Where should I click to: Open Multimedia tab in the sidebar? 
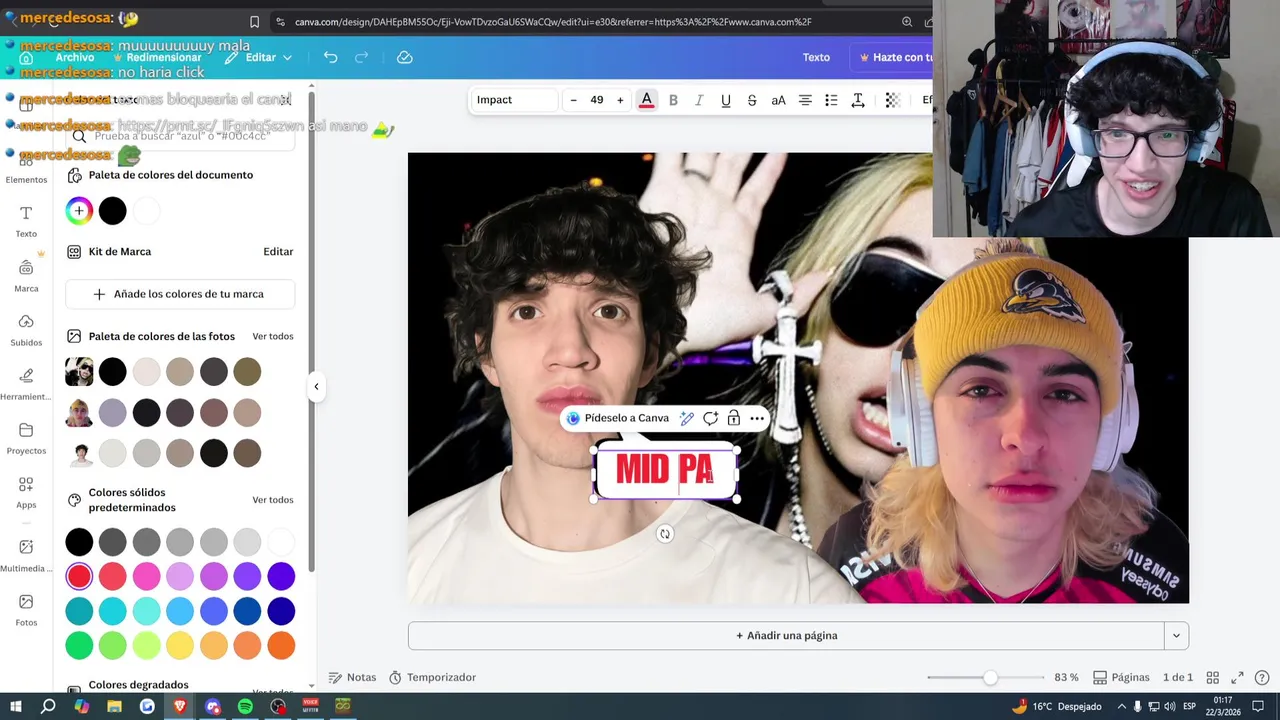click(26, 555)
